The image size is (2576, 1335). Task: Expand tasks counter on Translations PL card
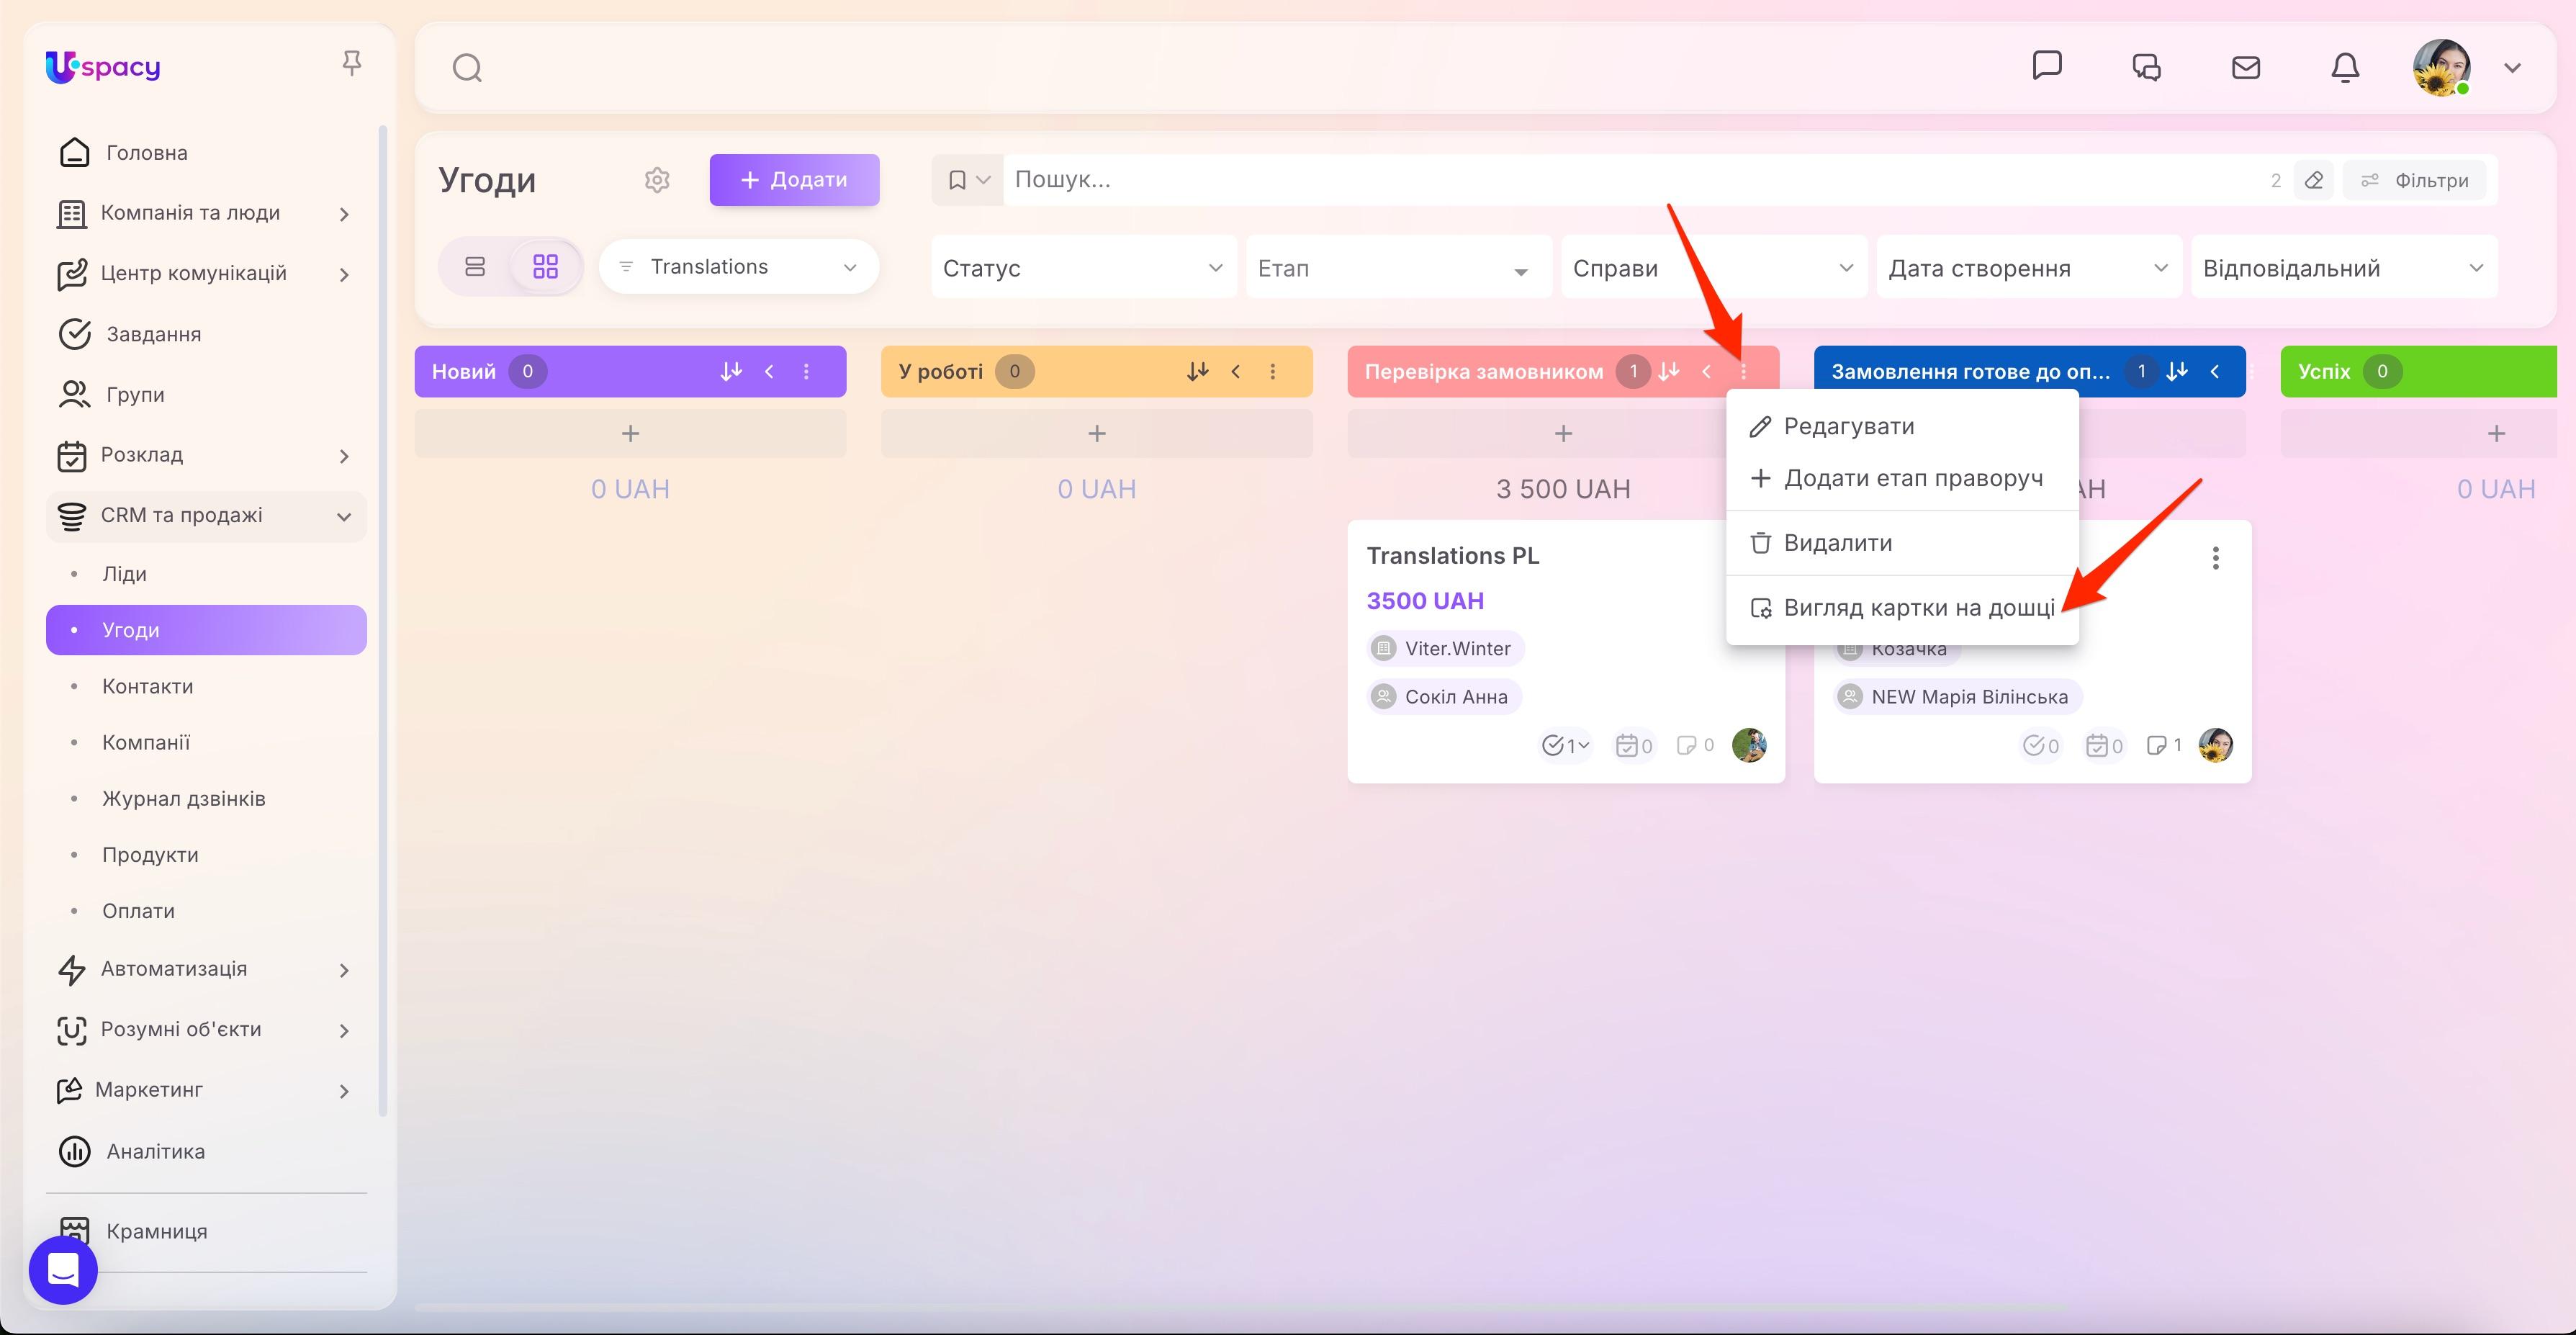1565,745
